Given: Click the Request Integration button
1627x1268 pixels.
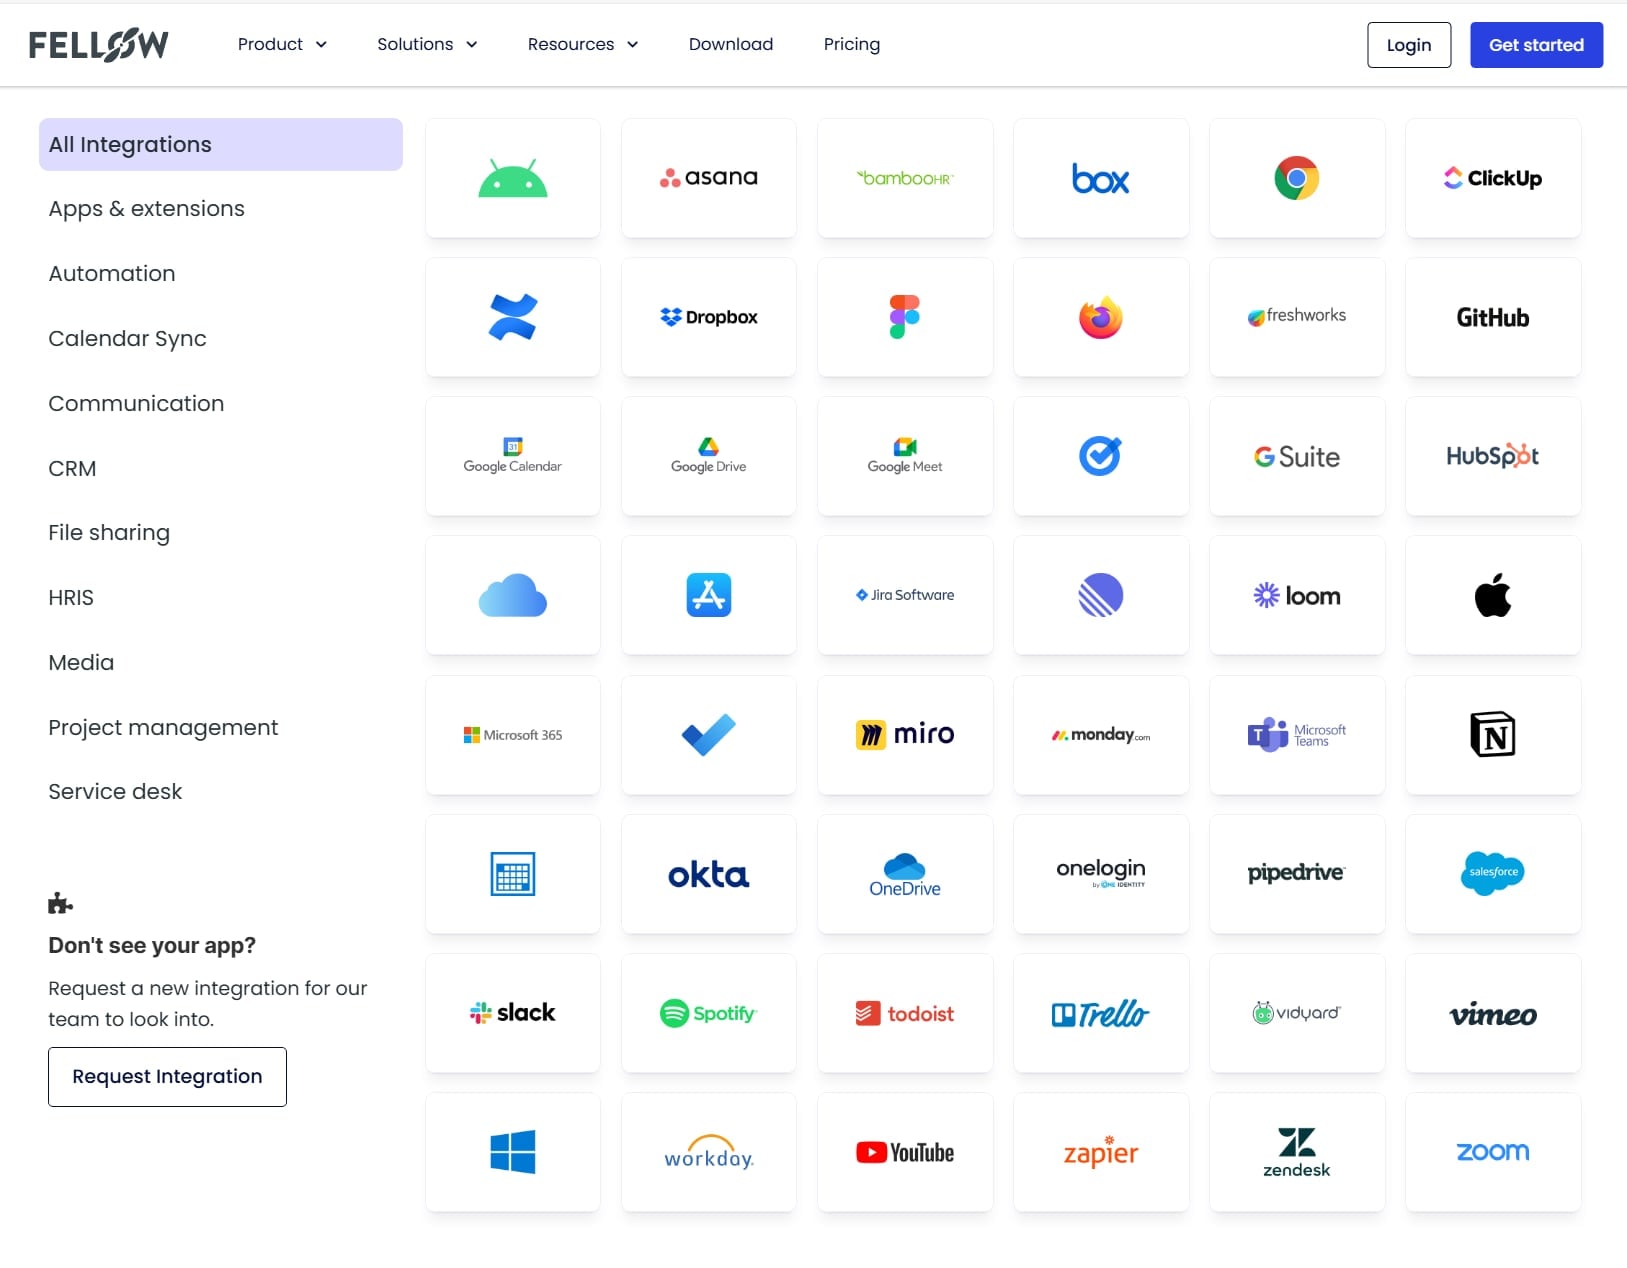Looking at the screenshot, I should coord(167,1076).
